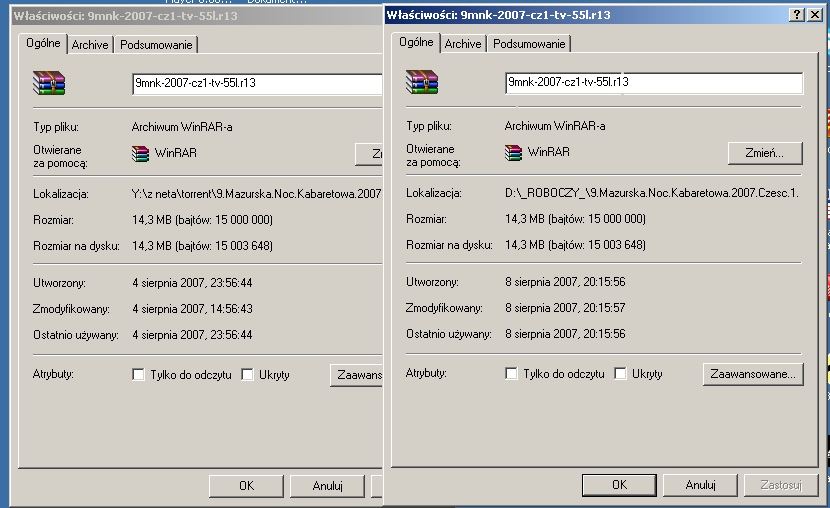Click the WinRAR archive icon in right window
This screenshot has height=508, width=830.
(422, 82)
